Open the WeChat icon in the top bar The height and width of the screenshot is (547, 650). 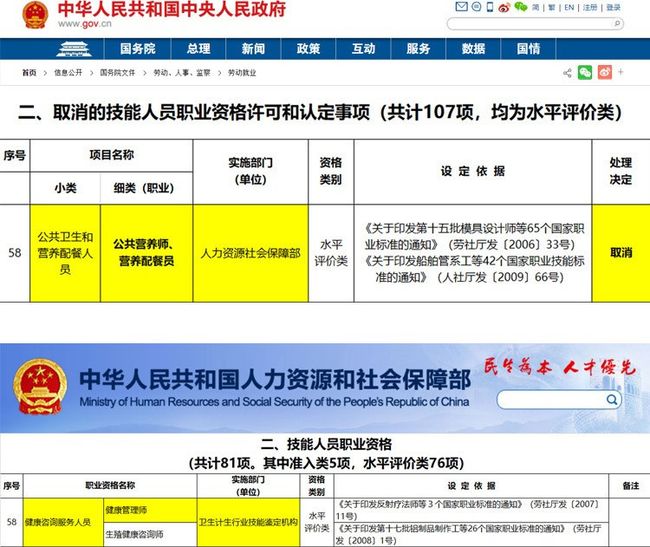(521, 7)
